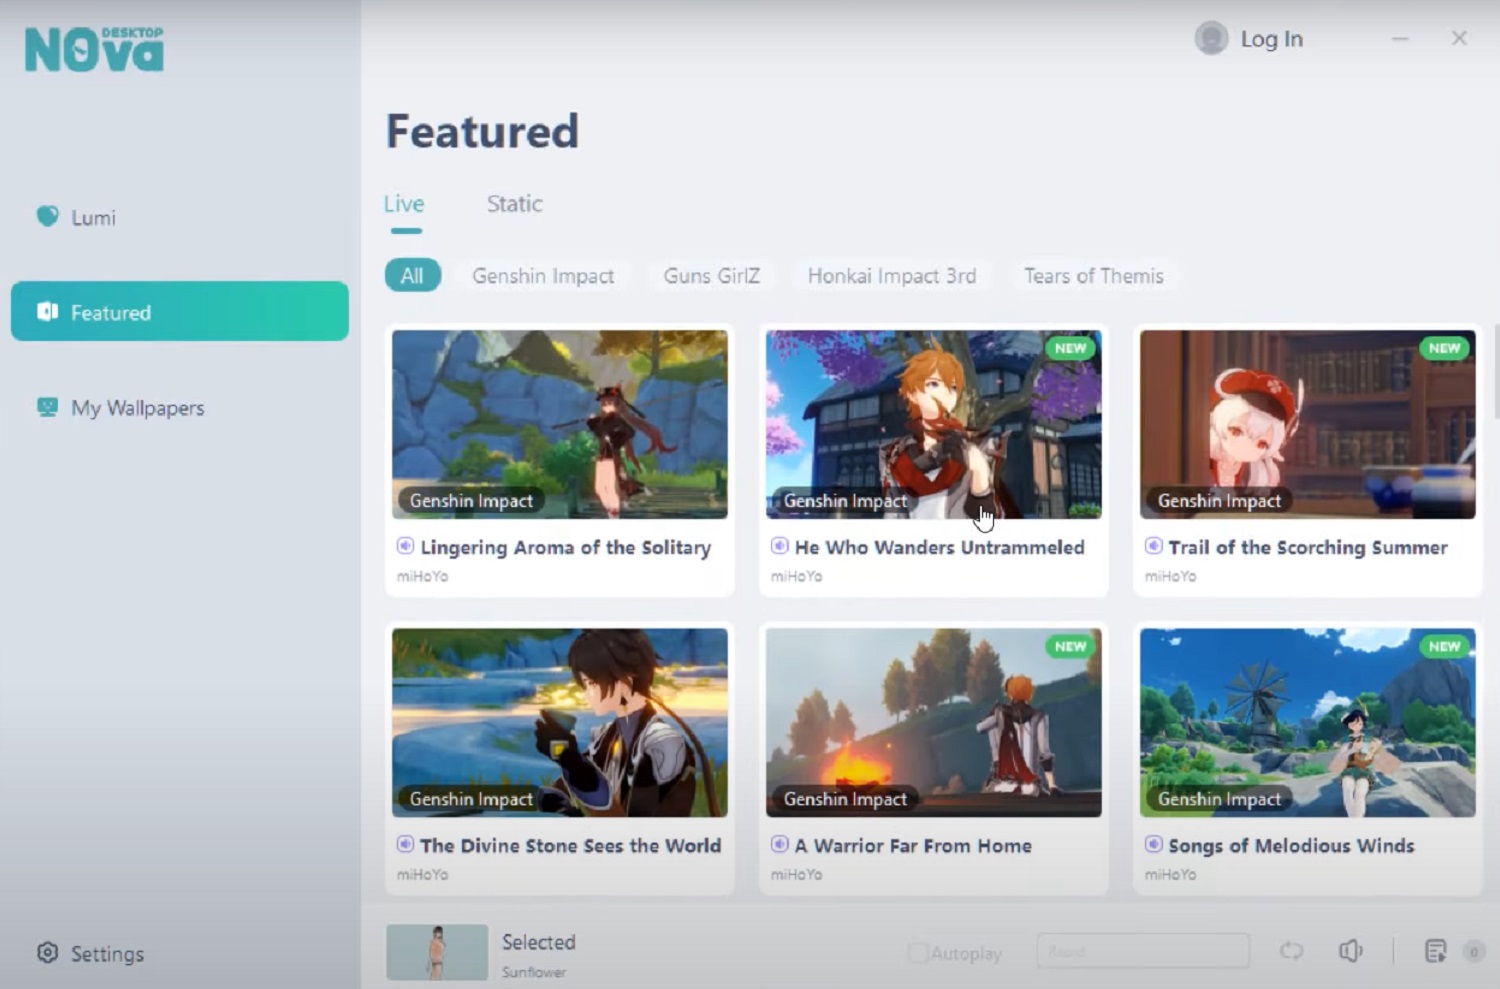
Task: Open A Warrior Far From Home thumbnail
Action: click(x=934, y=722)
